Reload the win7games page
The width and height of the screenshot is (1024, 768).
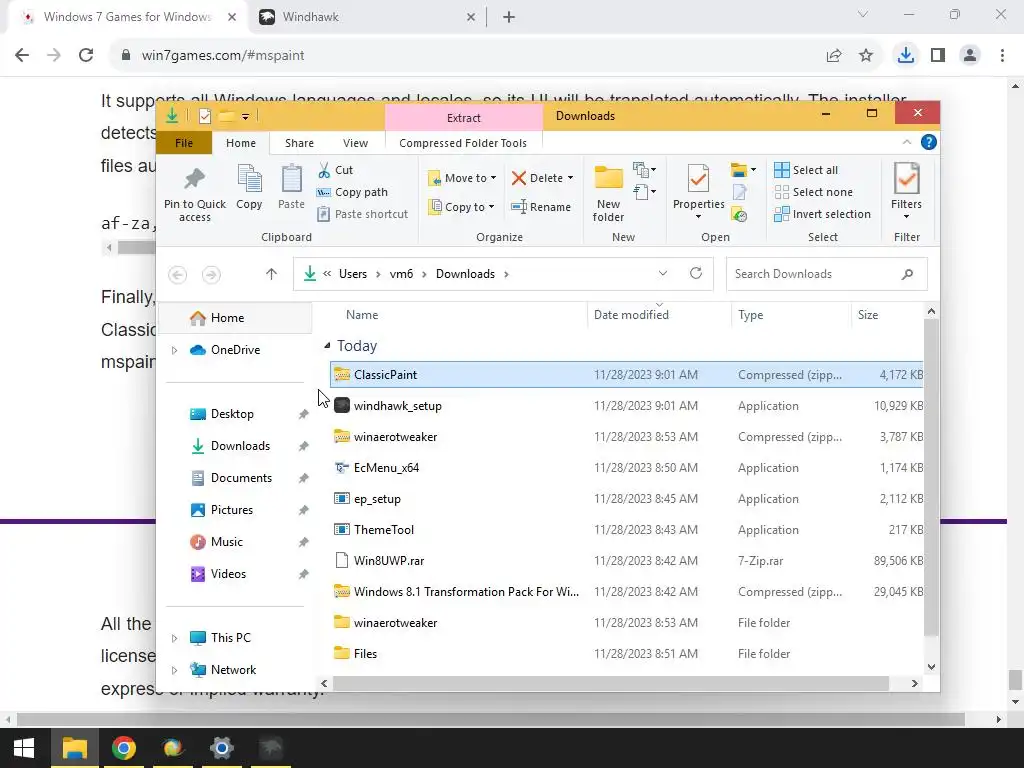(x=86, y=56)
